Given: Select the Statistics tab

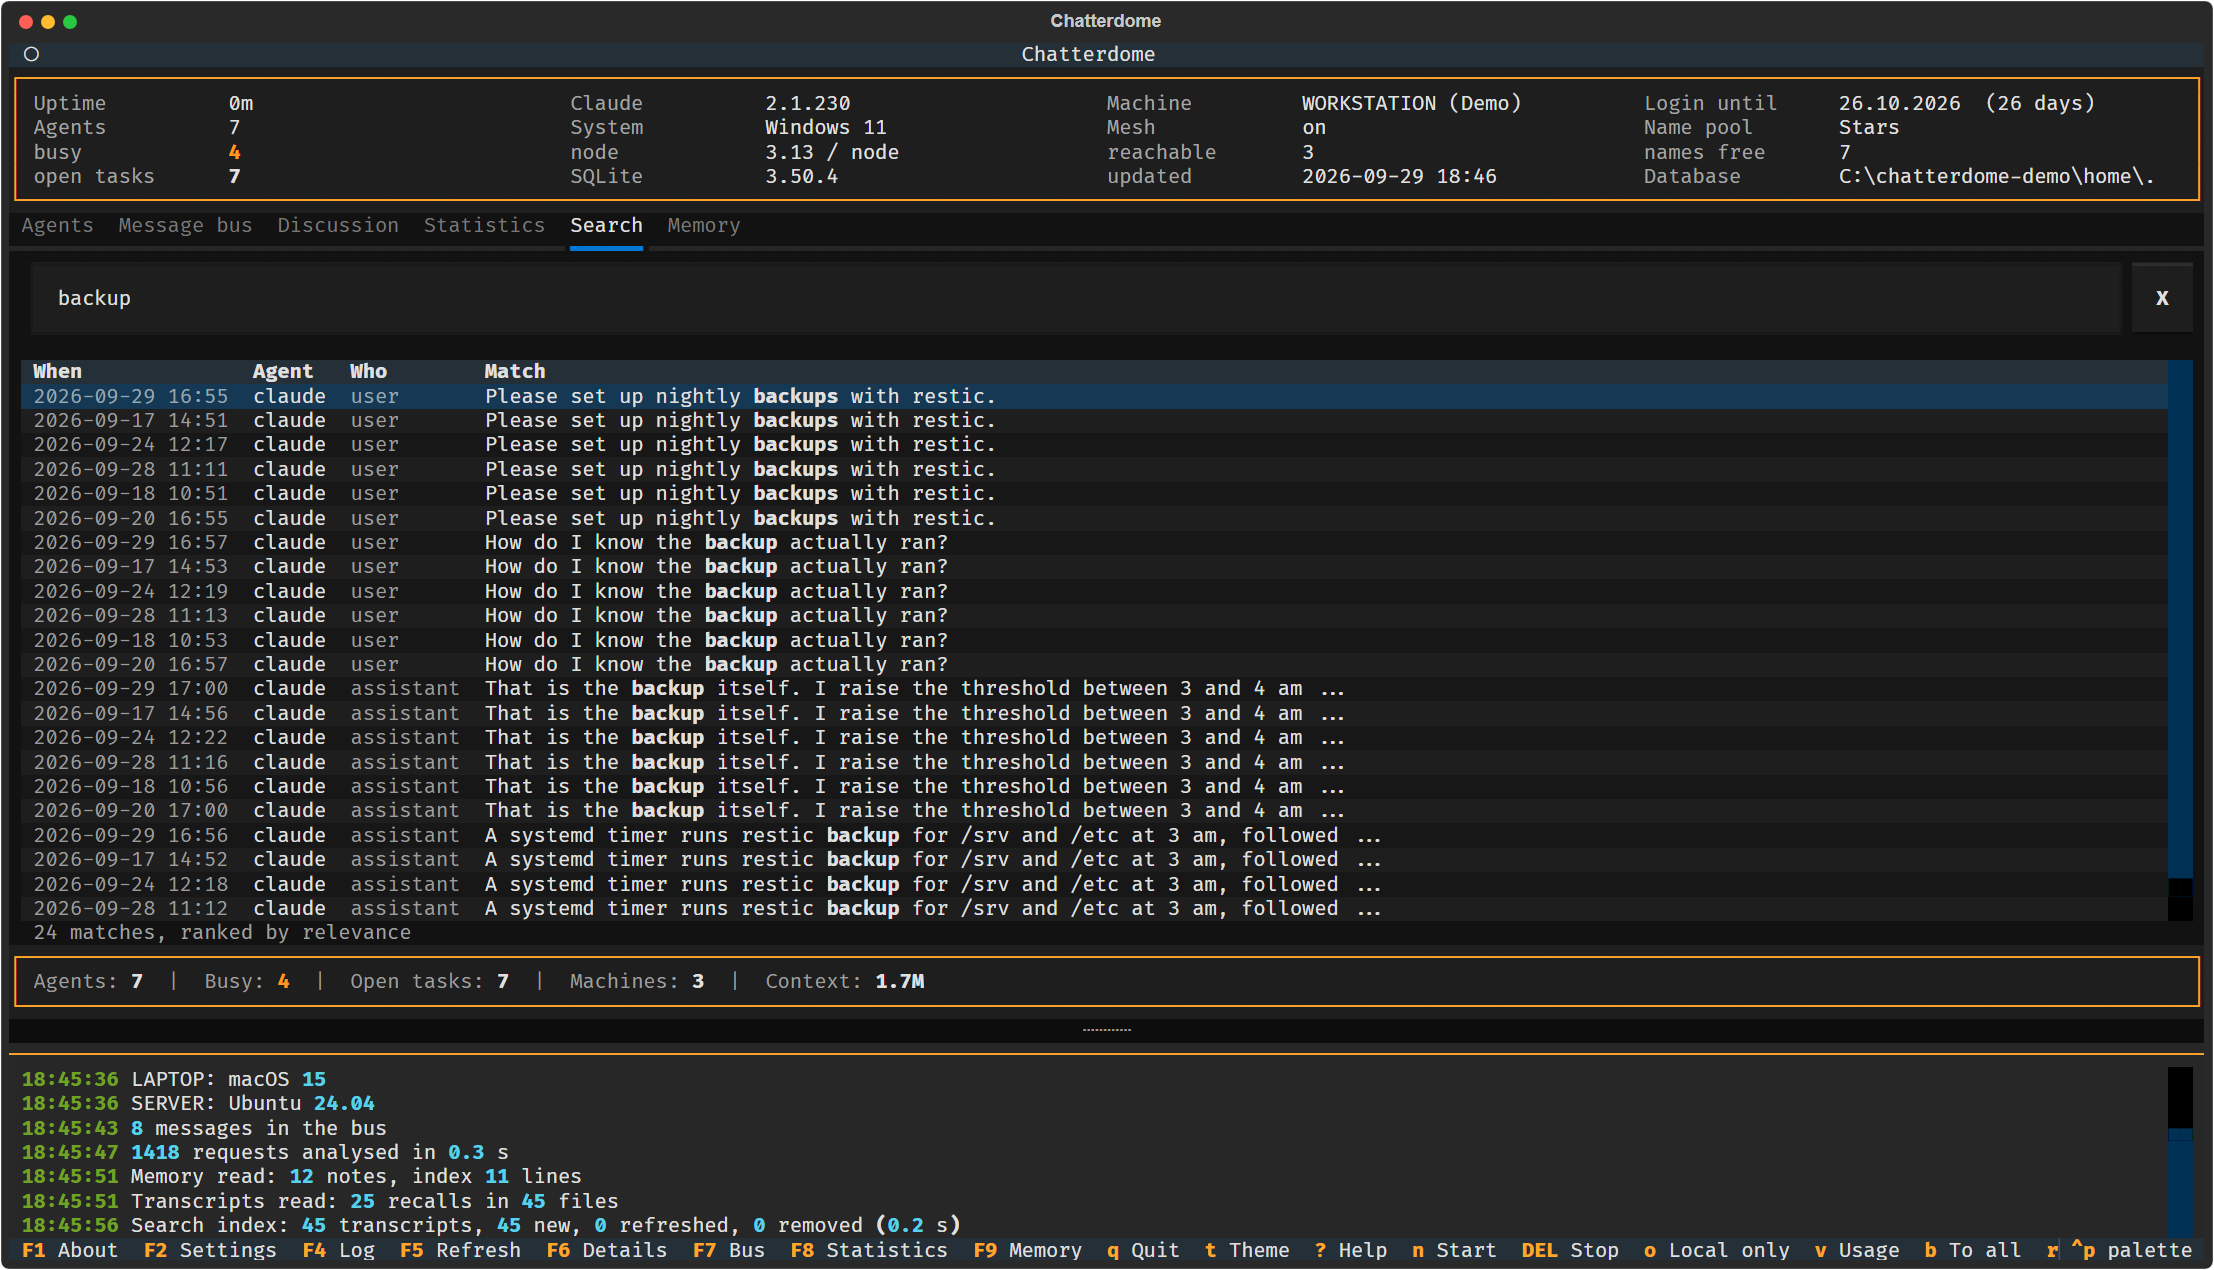Looking at the screenshot, I should tap(484, 226).
